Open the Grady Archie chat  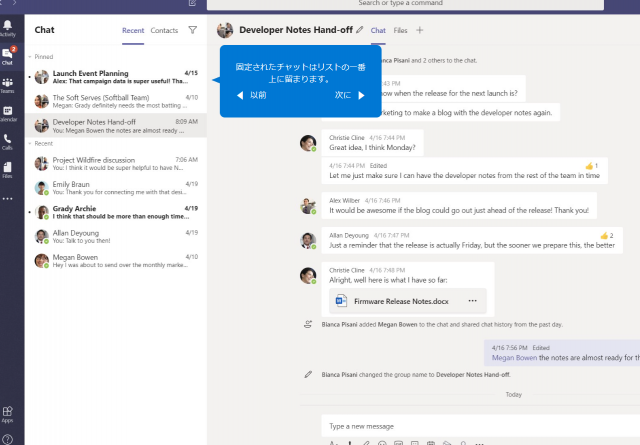116,212
